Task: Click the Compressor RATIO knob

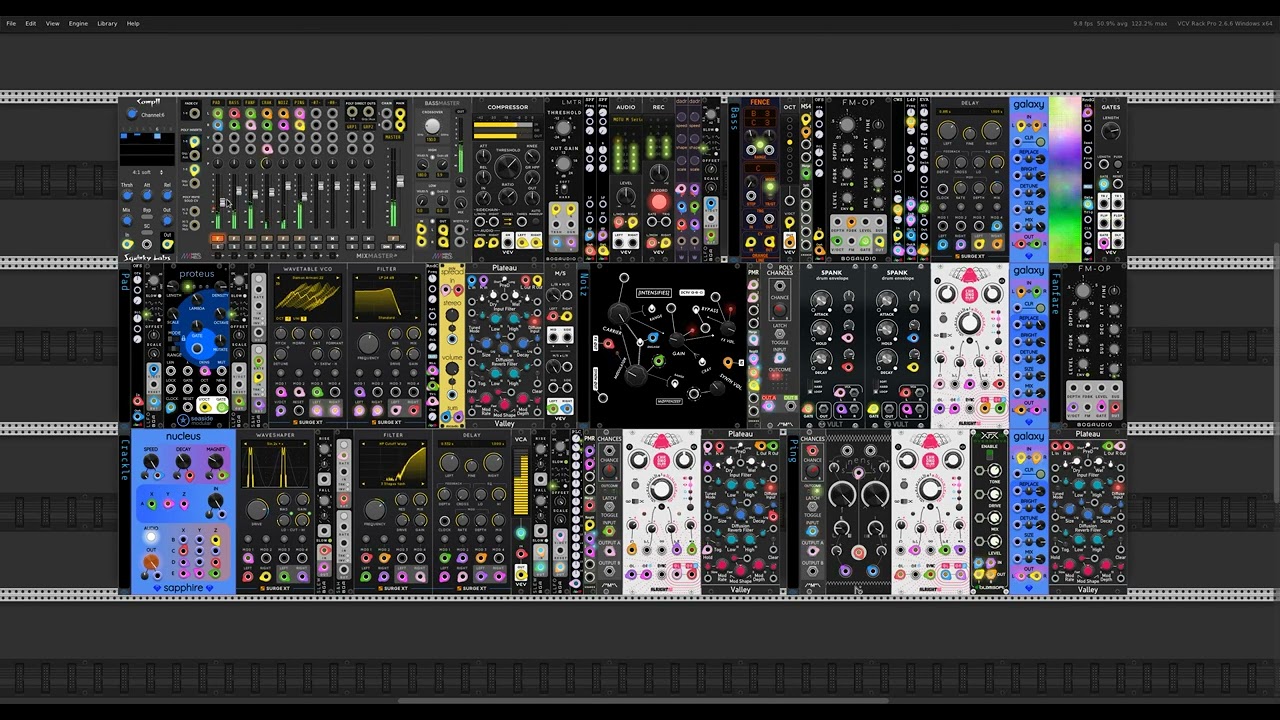Action: [508, 196]
